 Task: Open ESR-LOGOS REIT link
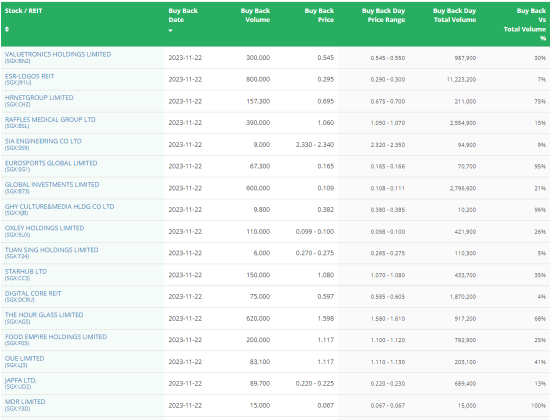[x=29, y=76]
